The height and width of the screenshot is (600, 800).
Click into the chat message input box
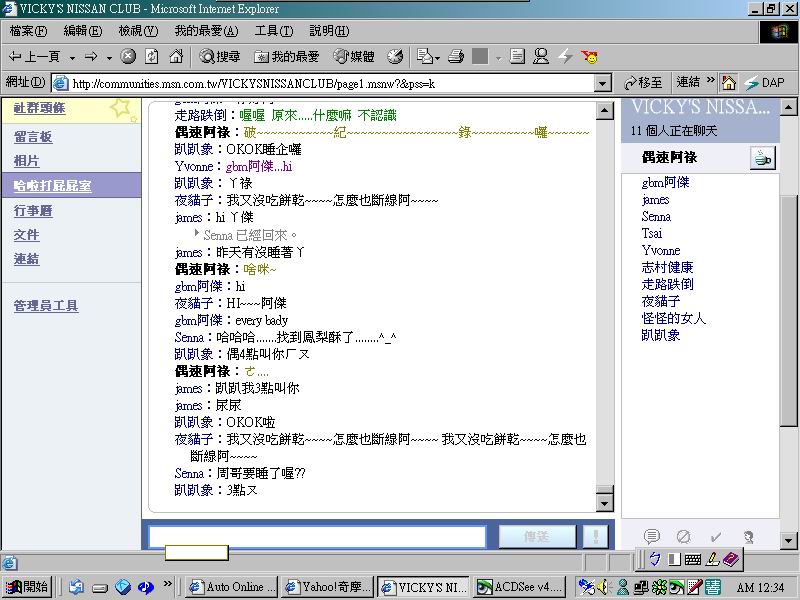pyautogui.click(x=302, y=537)
